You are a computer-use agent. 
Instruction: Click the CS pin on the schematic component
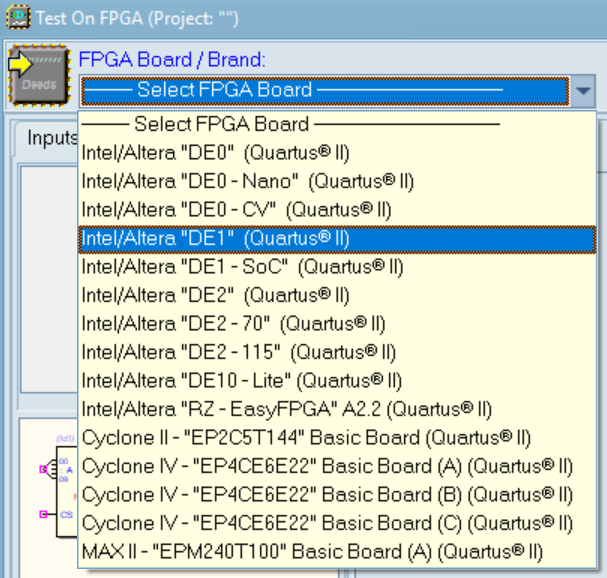pos(43,514)
